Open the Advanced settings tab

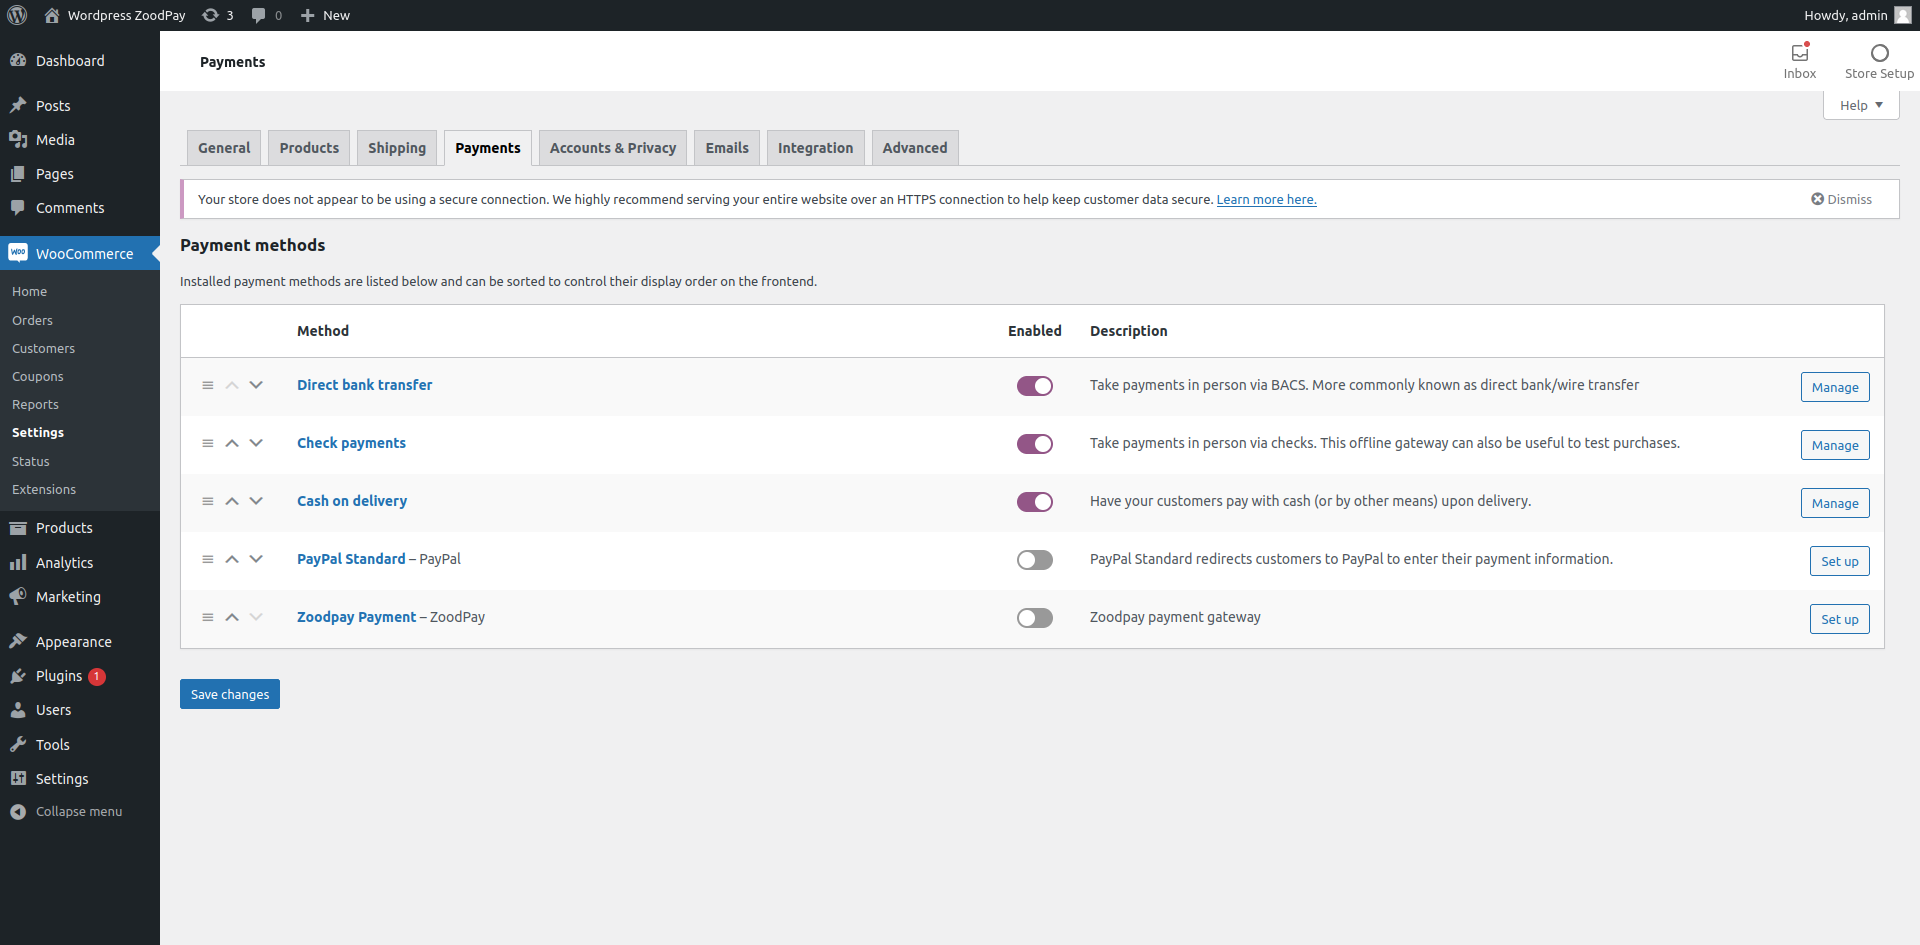[915, 148]
